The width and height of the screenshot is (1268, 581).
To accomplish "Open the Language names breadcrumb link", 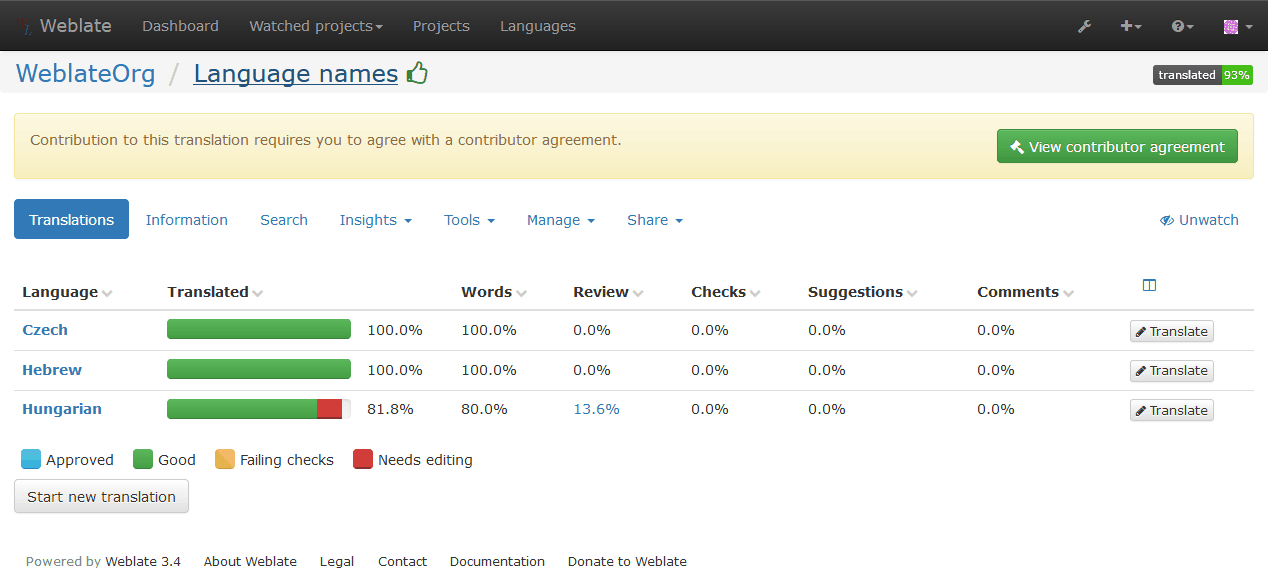I will (x=296, y=74).
